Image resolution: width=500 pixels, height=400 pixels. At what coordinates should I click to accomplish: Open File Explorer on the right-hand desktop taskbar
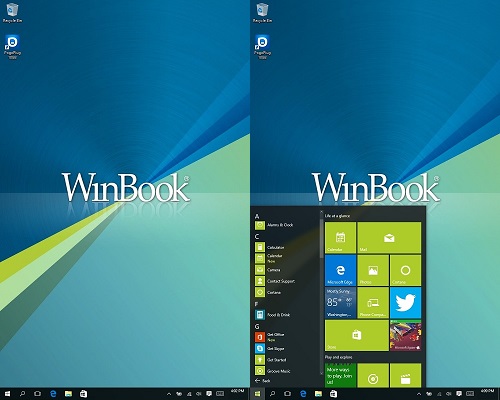point(318,394)
